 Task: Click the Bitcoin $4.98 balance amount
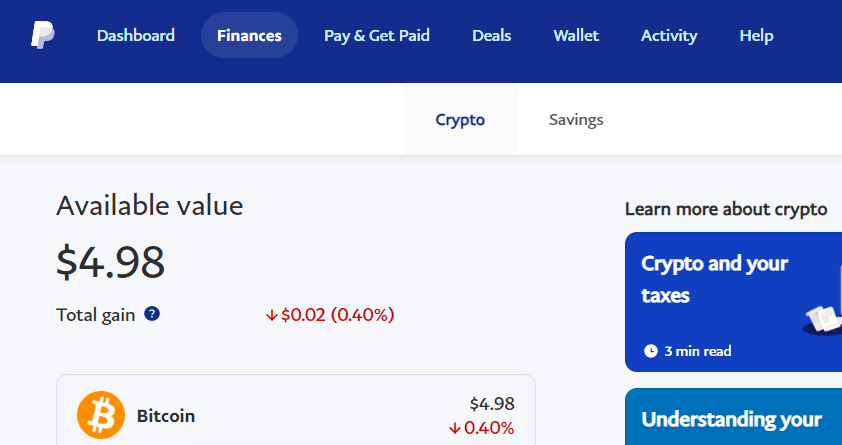pos(492,404)
